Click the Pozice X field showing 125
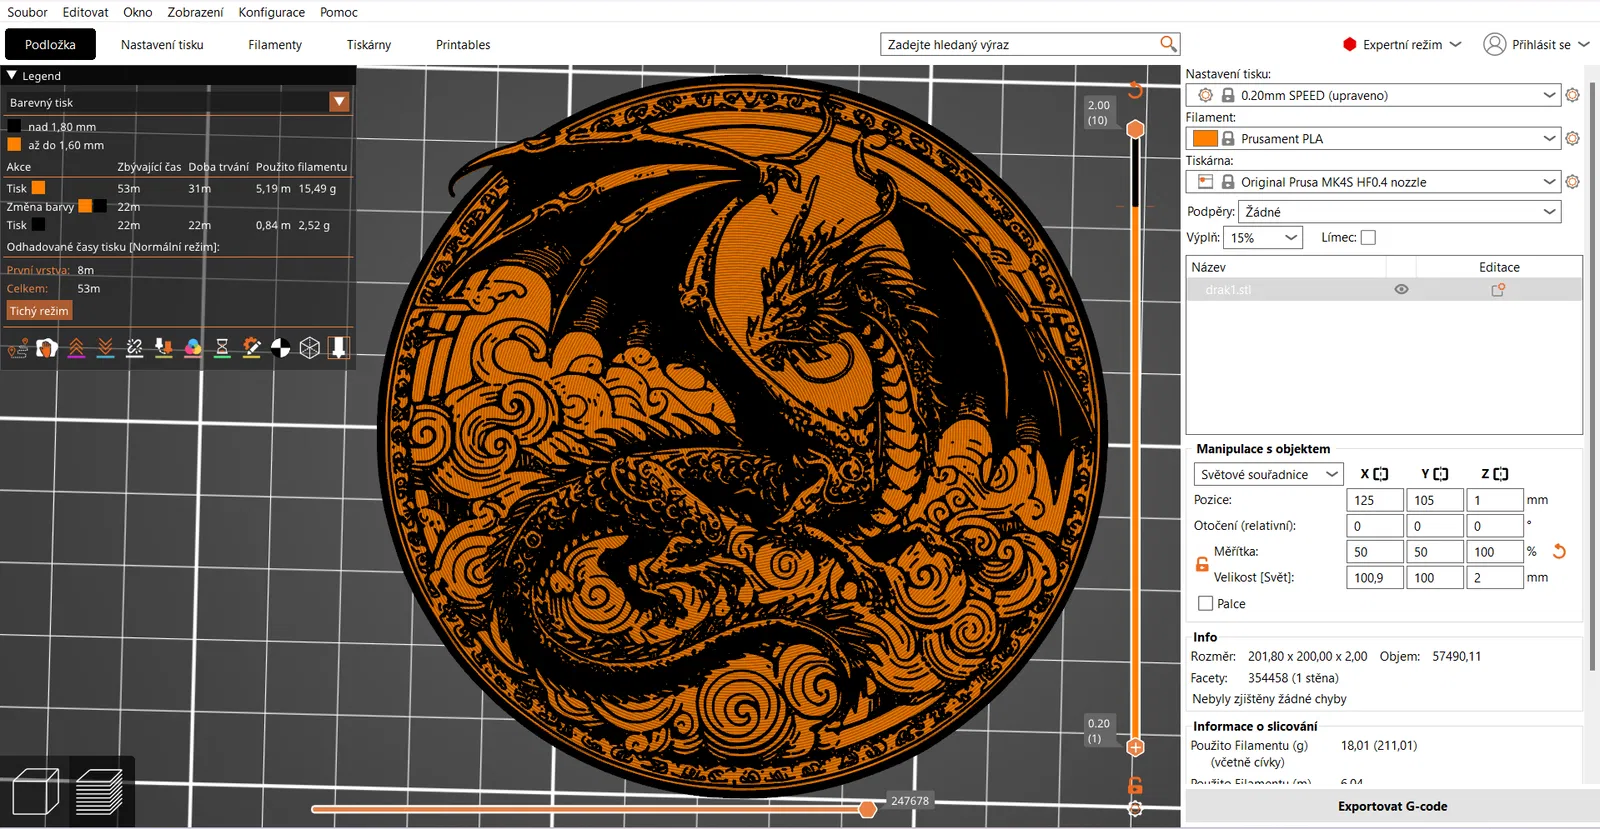 click(1375, 499)
